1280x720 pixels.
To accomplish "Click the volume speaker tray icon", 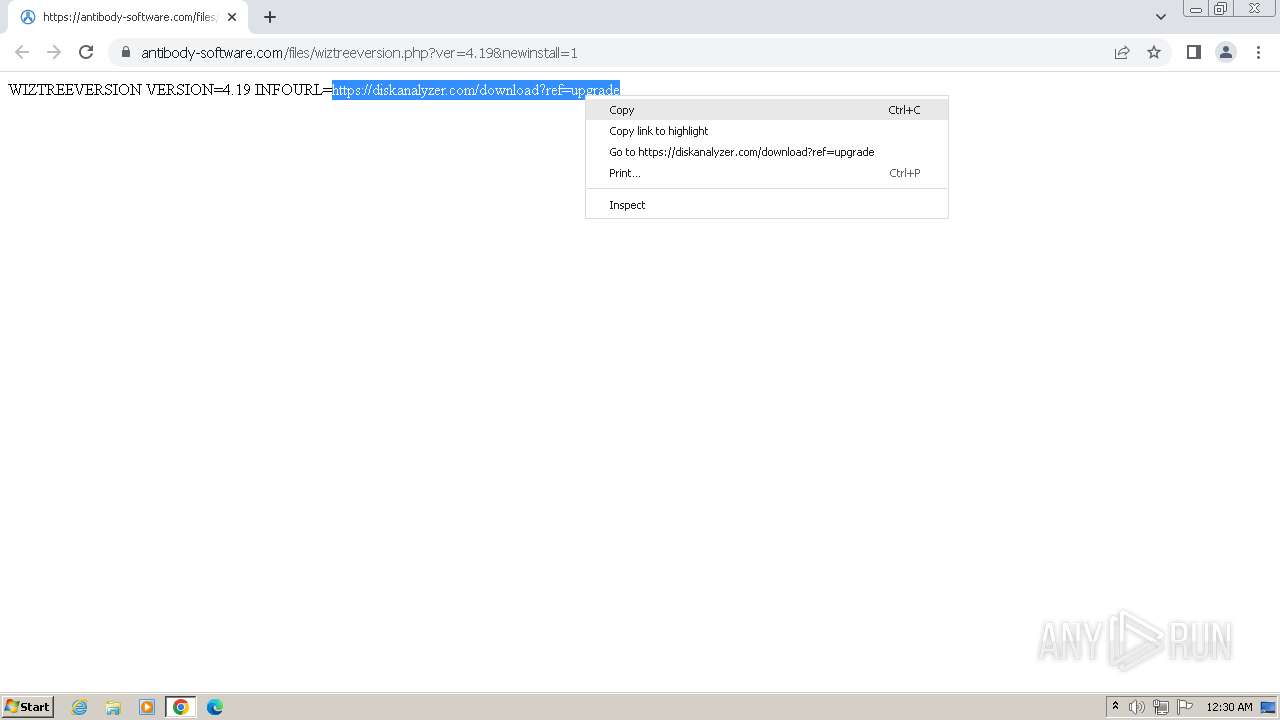I will pos(1137,707).
